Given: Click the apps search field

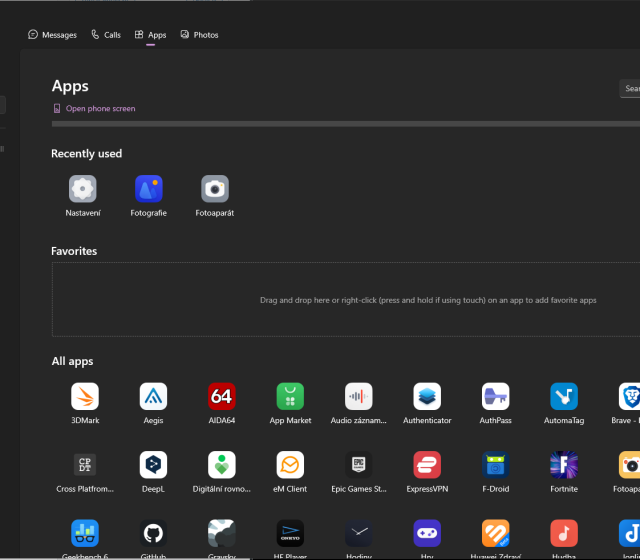Looking at the screenshot, I should click(630, 89).
